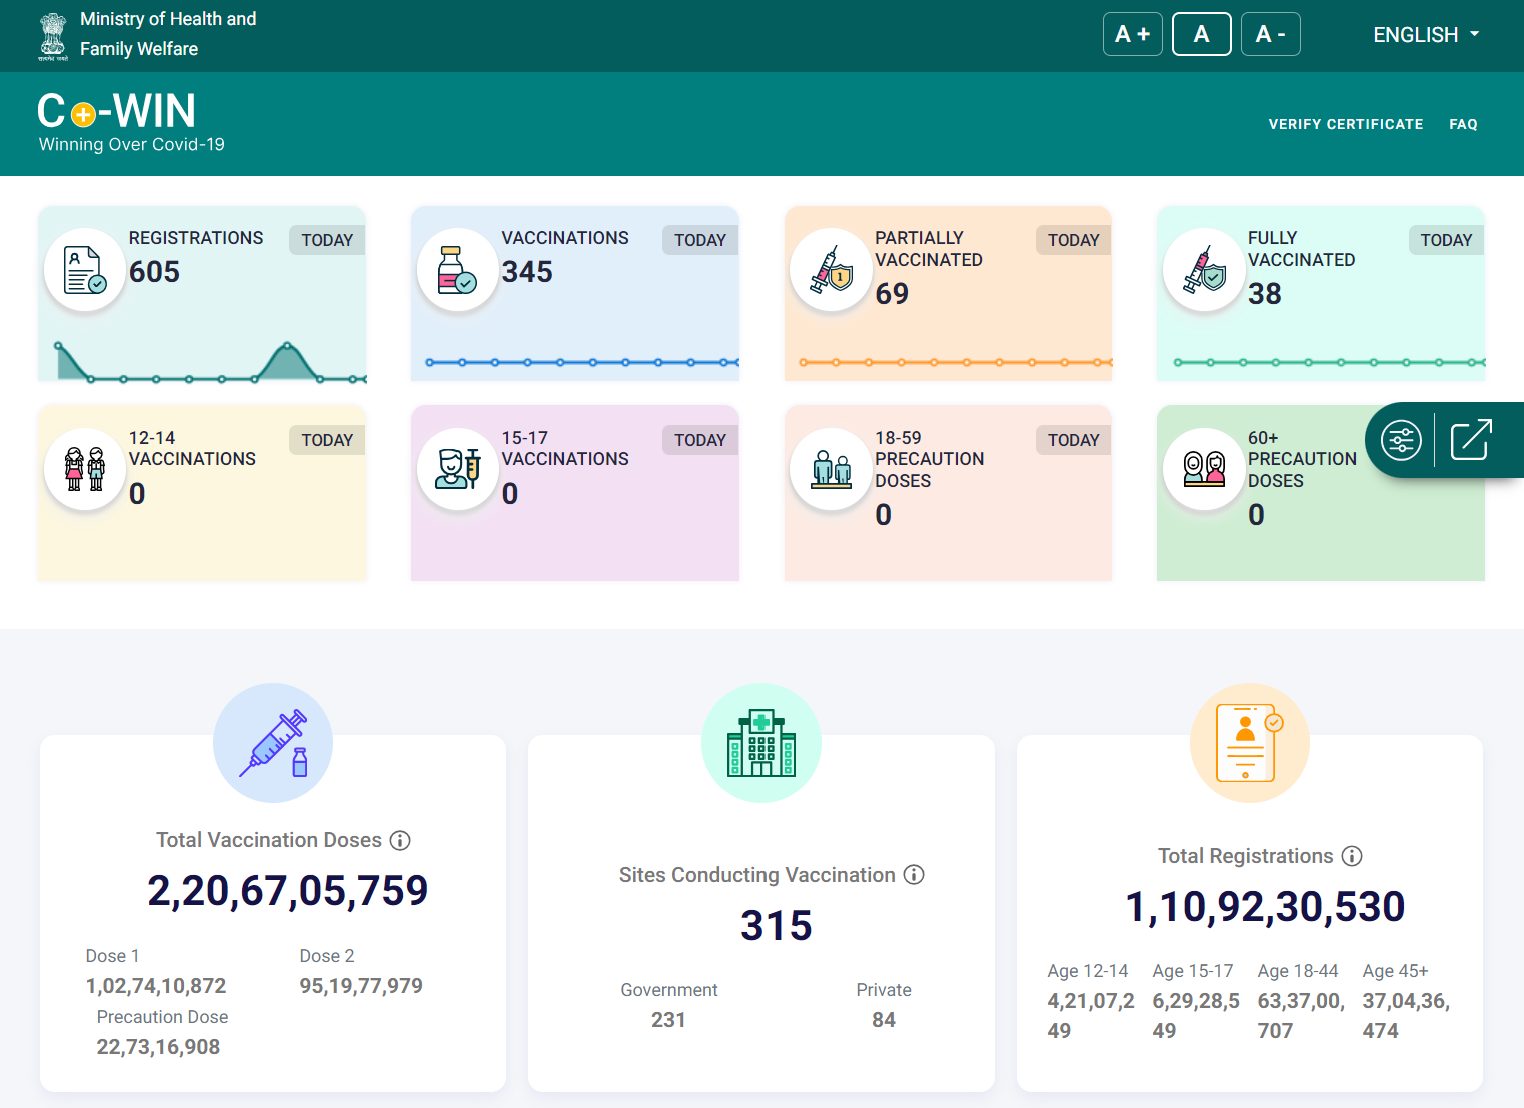Open the Verify Certificate page
Viewport: 1524px width, 1108px height.
coord(1346,124)
